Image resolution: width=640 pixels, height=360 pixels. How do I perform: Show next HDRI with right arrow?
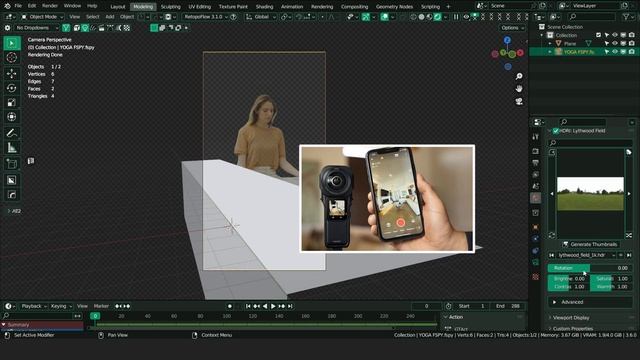tap(629, 194)
